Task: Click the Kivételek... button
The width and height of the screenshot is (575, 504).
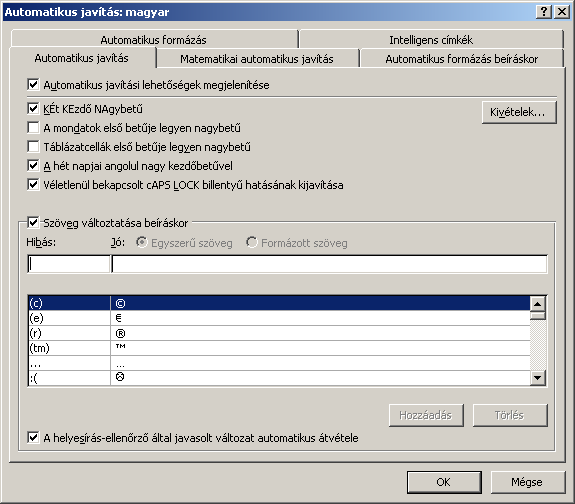Action: (519, 112)
